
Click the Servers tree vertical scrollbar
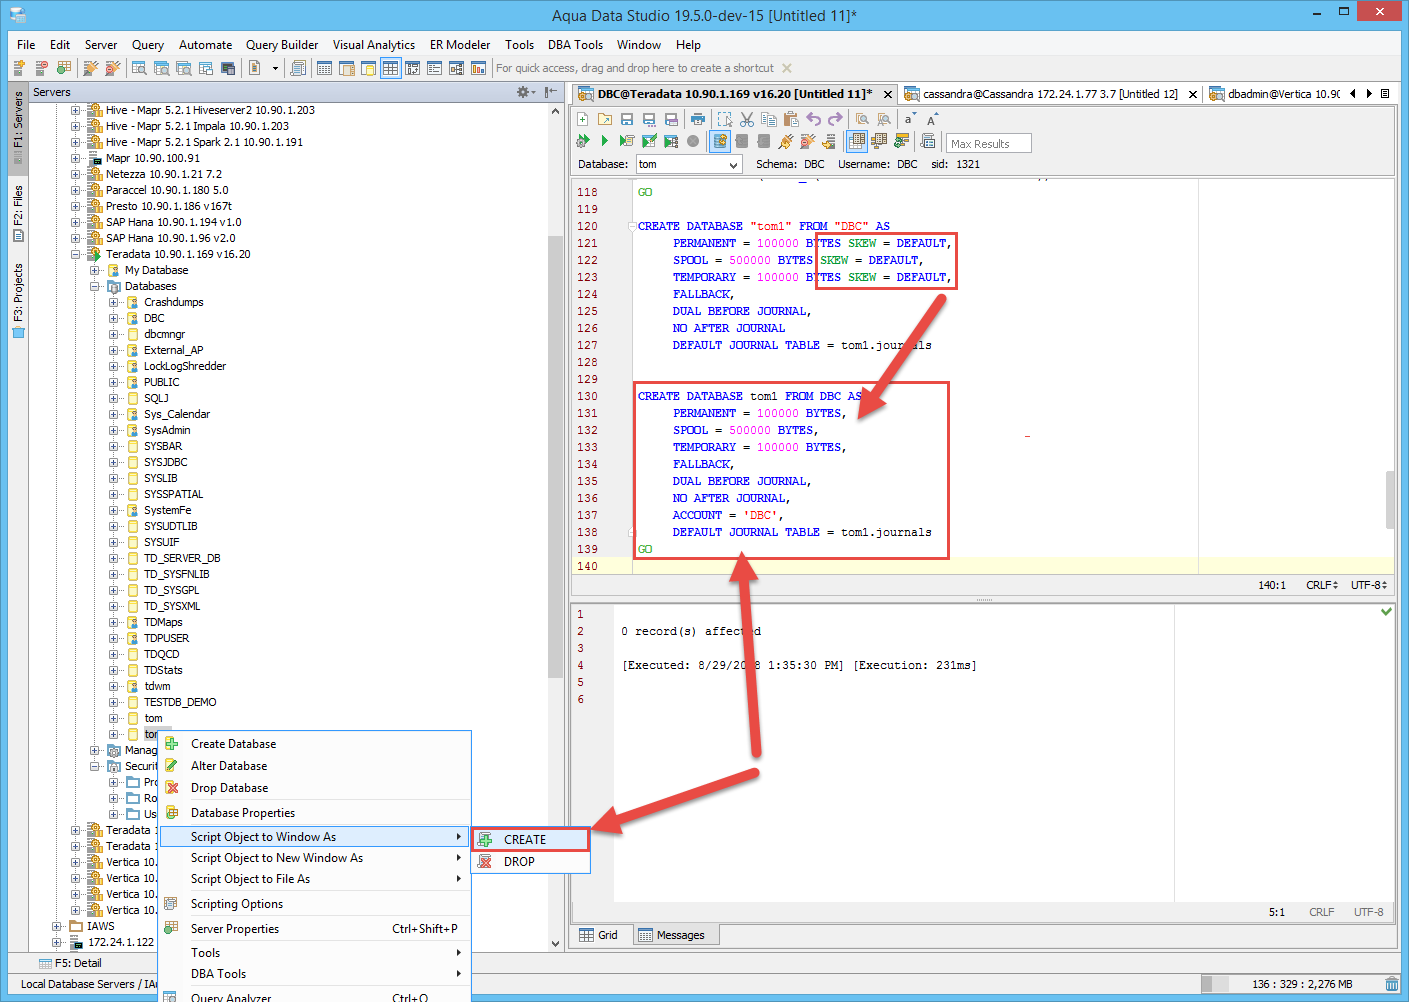click(556, 525)
